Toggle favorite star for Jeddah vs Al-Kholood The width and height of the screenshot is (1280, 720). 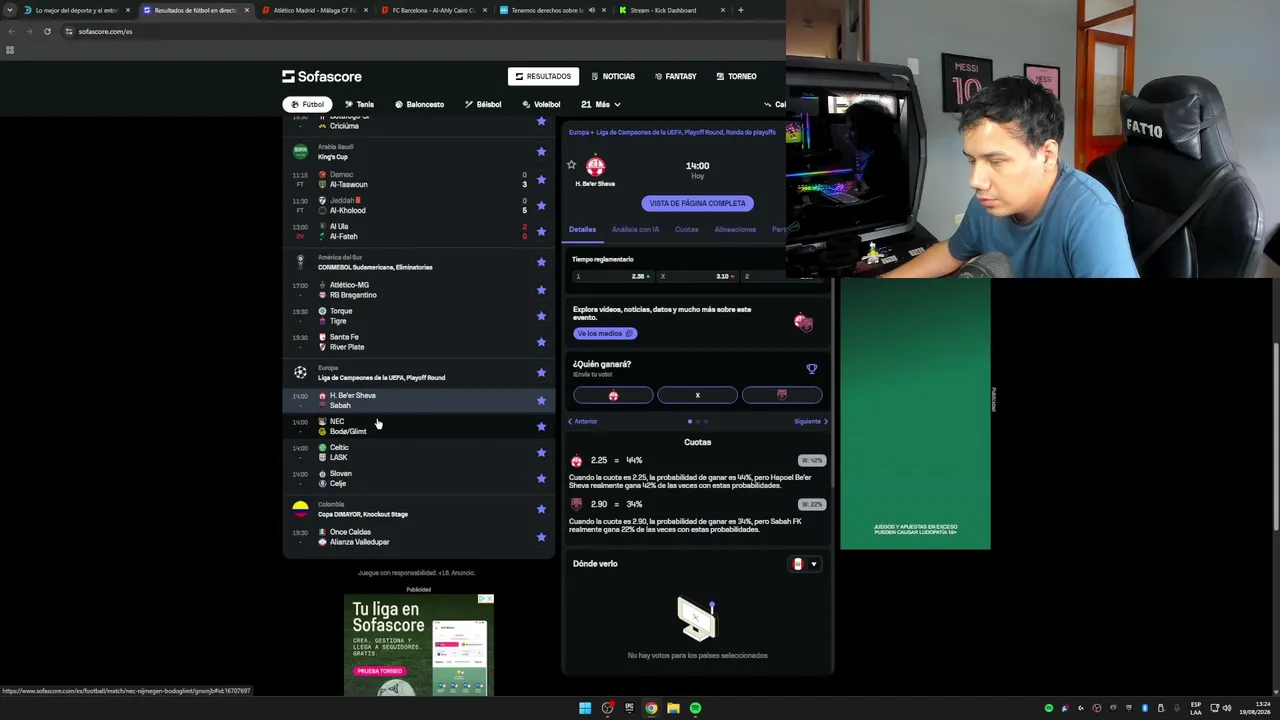(x=541, y=205)
